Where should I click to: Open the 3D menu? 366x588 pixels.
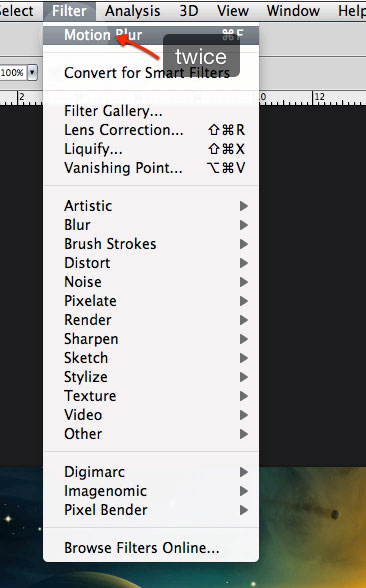pos(189,11)
